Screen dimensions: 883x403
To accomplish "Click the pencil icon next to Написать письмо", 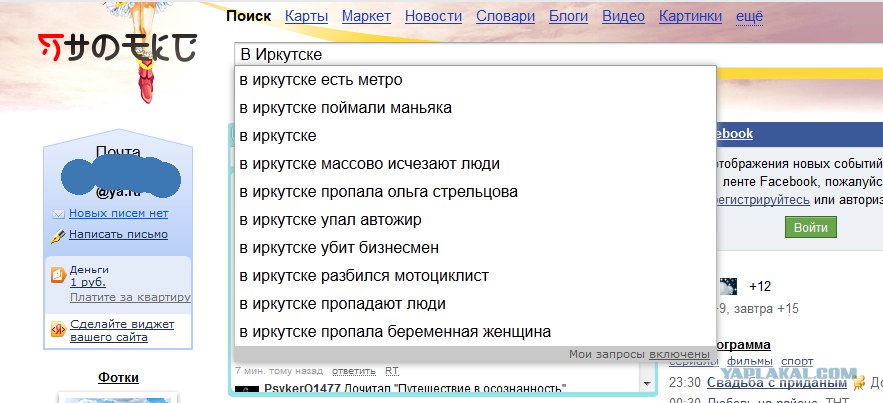I will tap(58, 236).
